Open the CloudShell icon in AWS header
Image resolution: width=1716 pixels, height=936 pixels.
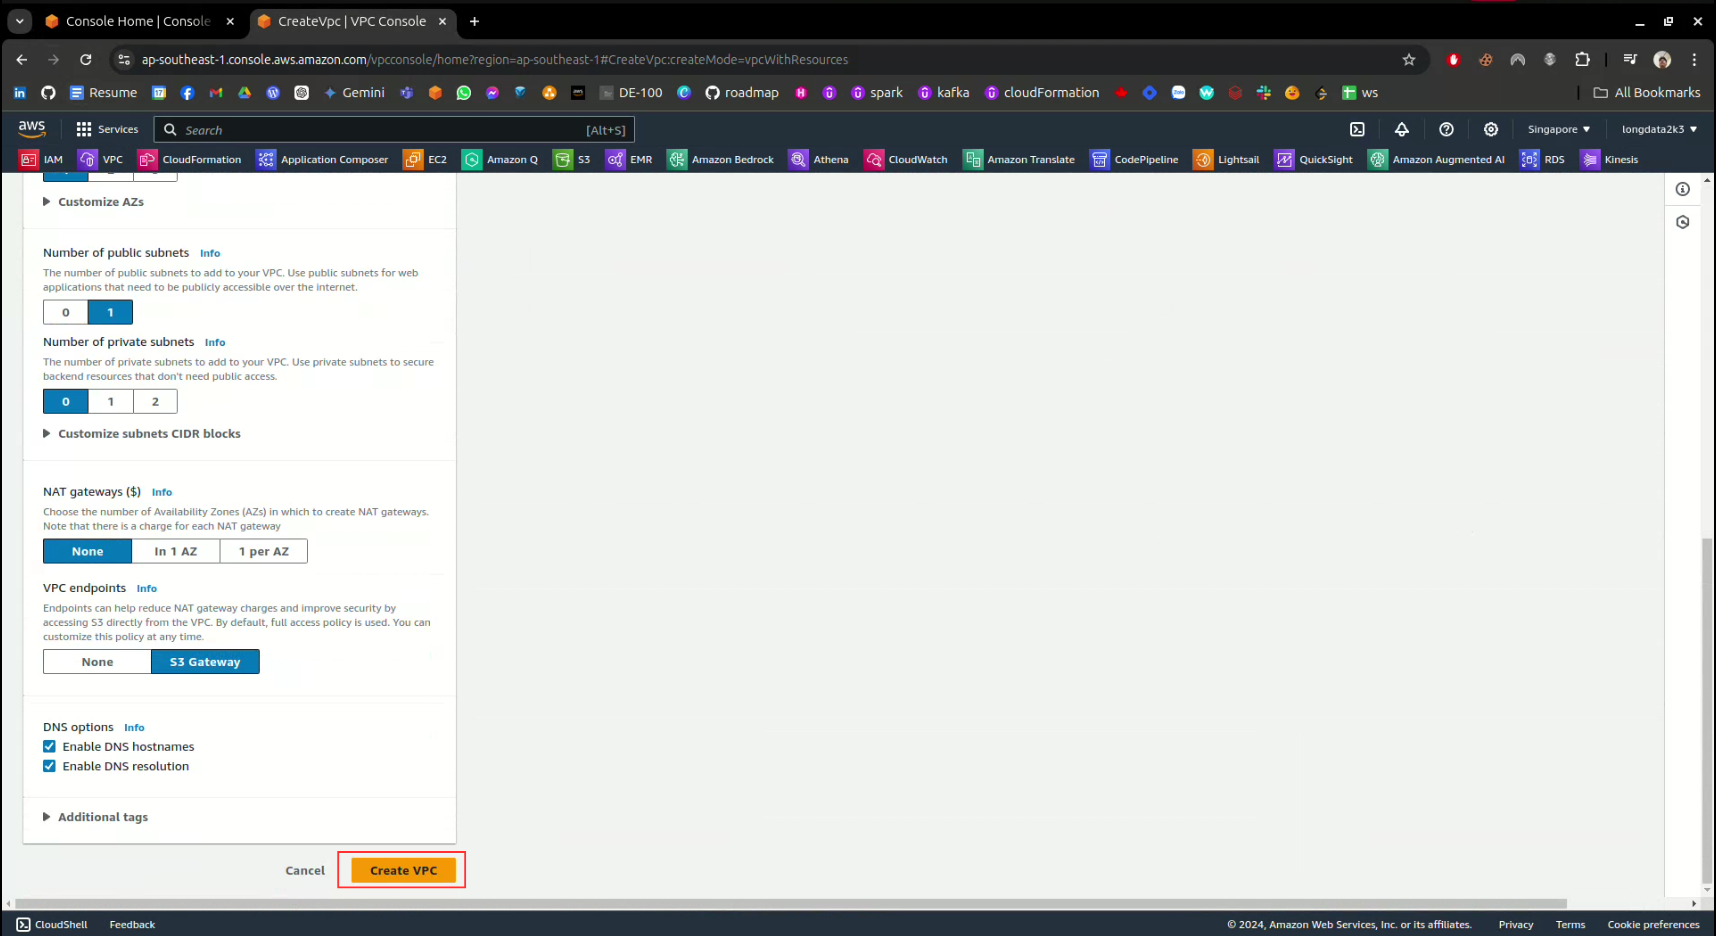click(x=1357, y=129)
